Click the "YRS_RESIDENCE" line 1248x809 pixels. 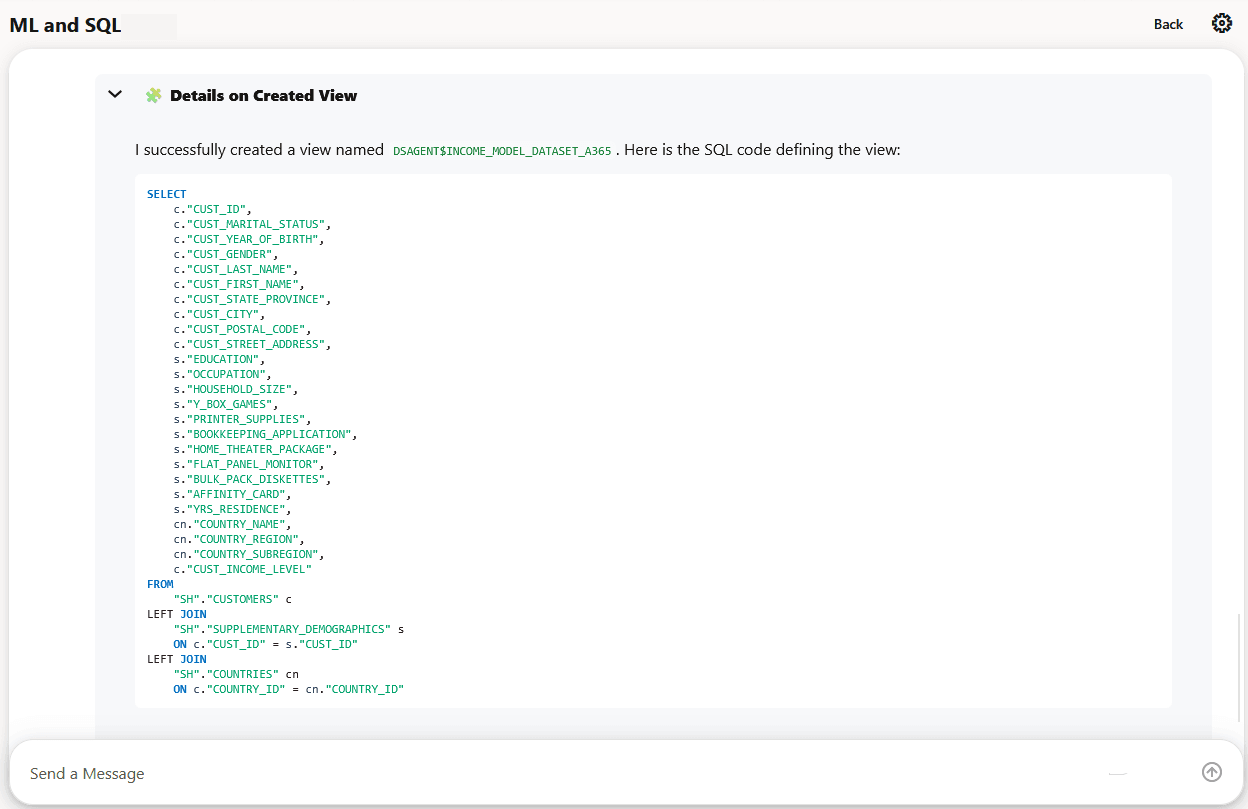pyautogui.click(x=232, y=509)
